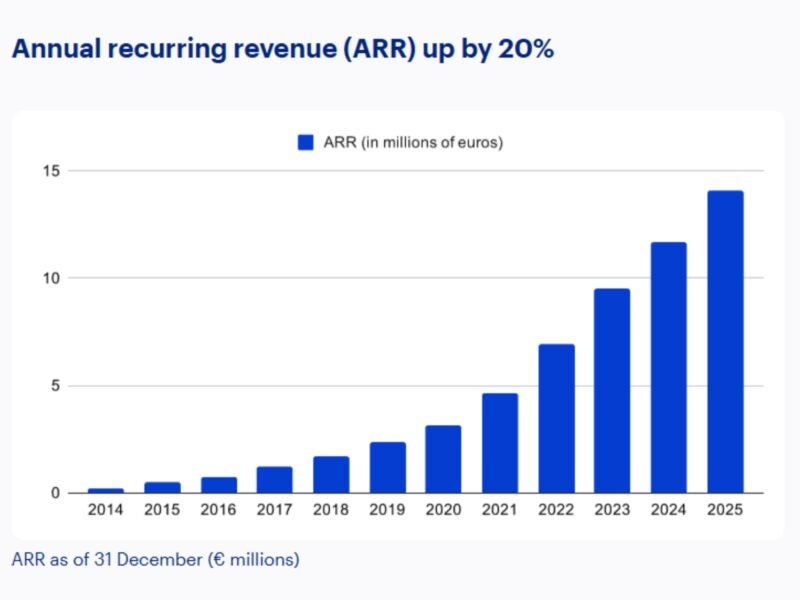Select the 2015 bar in the chart

tap(162, 488)
